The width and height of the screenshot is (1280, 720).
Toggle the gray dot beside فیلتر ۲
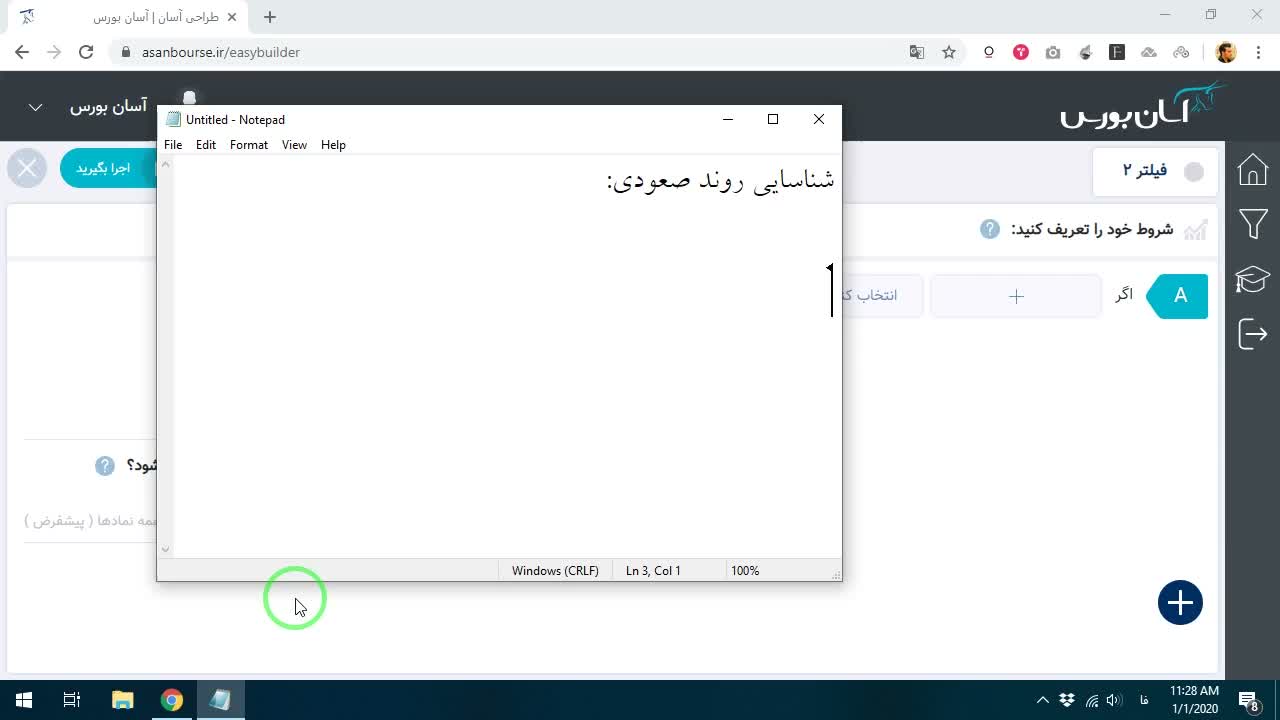click(1194, 172)
